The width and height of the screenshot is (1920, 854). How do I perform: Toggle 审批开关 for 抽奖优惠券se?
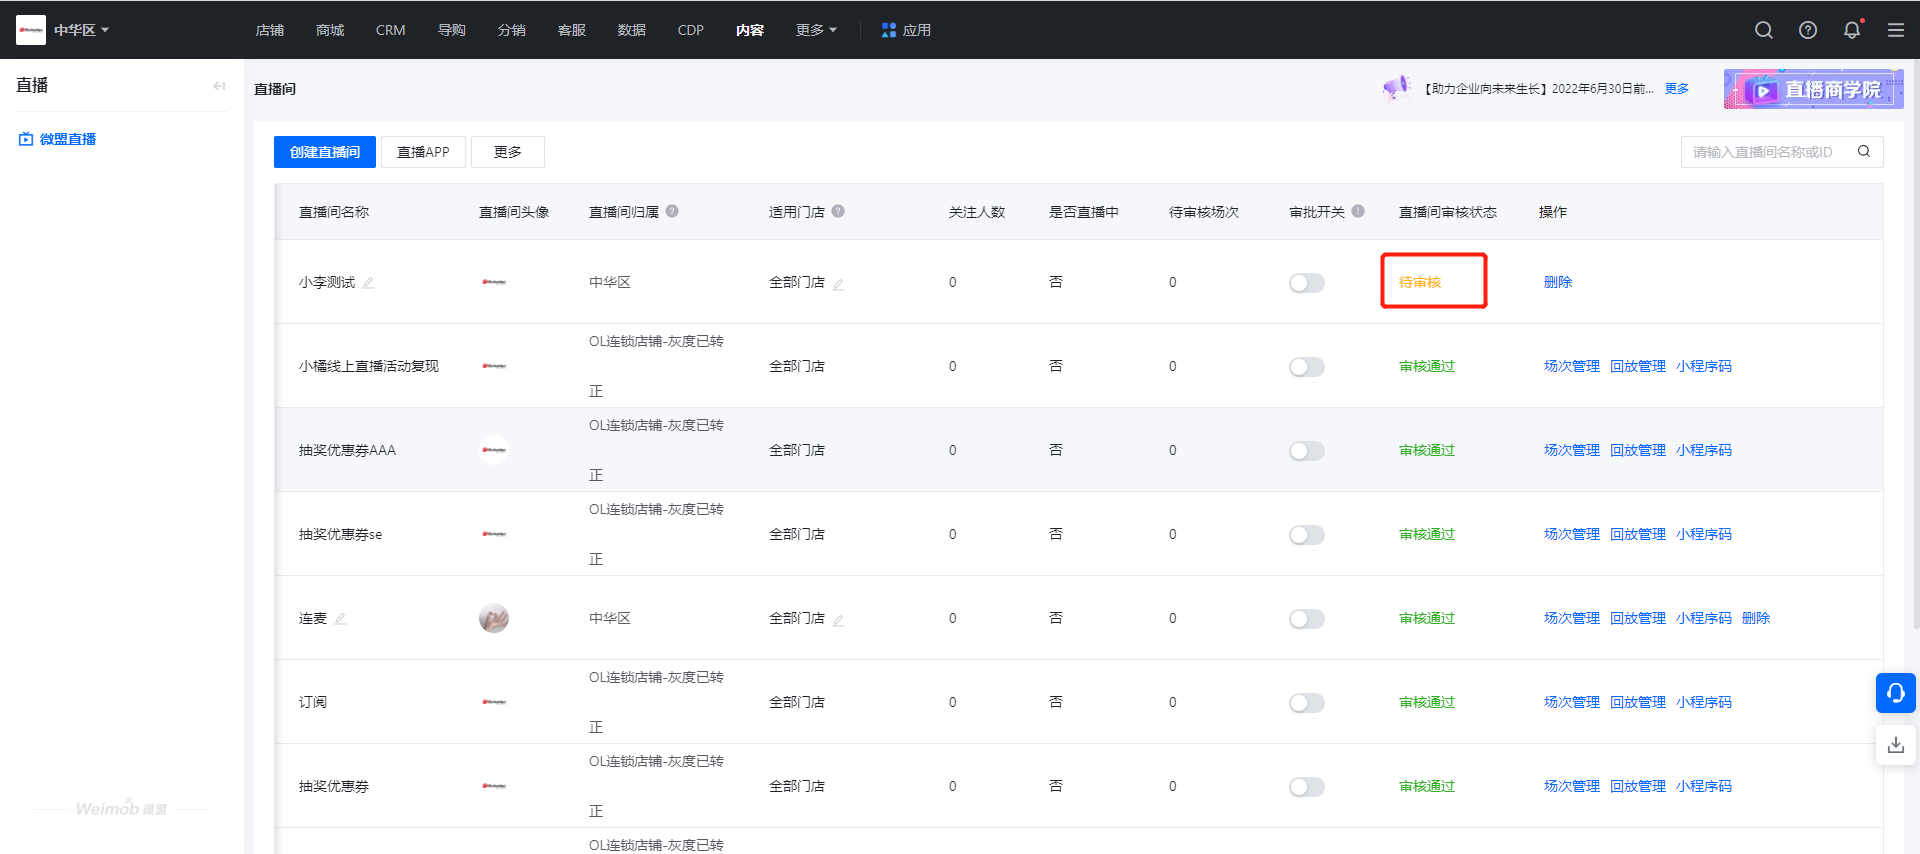[1307, 535]
